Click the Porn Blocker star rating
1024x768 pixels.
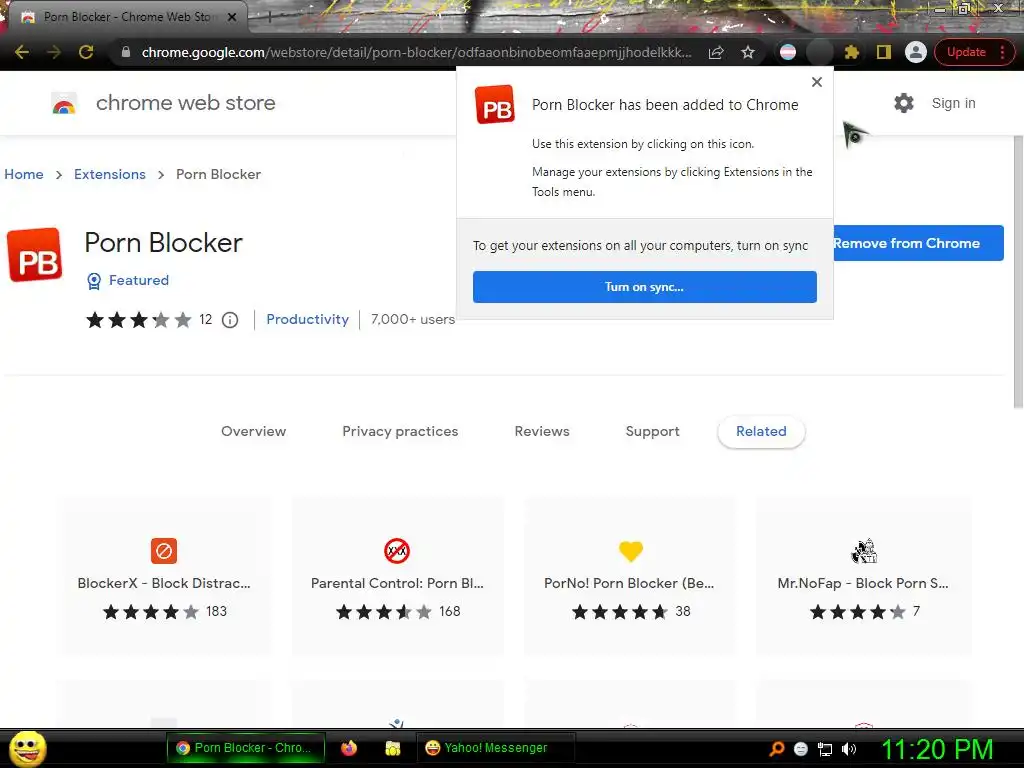pos(139,320)
